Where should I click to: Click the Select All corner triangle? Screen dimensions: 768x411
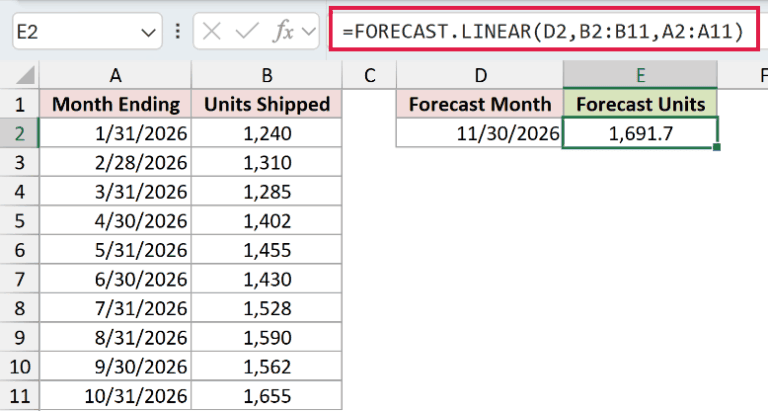pyautogui.click(x=23, y=75)
